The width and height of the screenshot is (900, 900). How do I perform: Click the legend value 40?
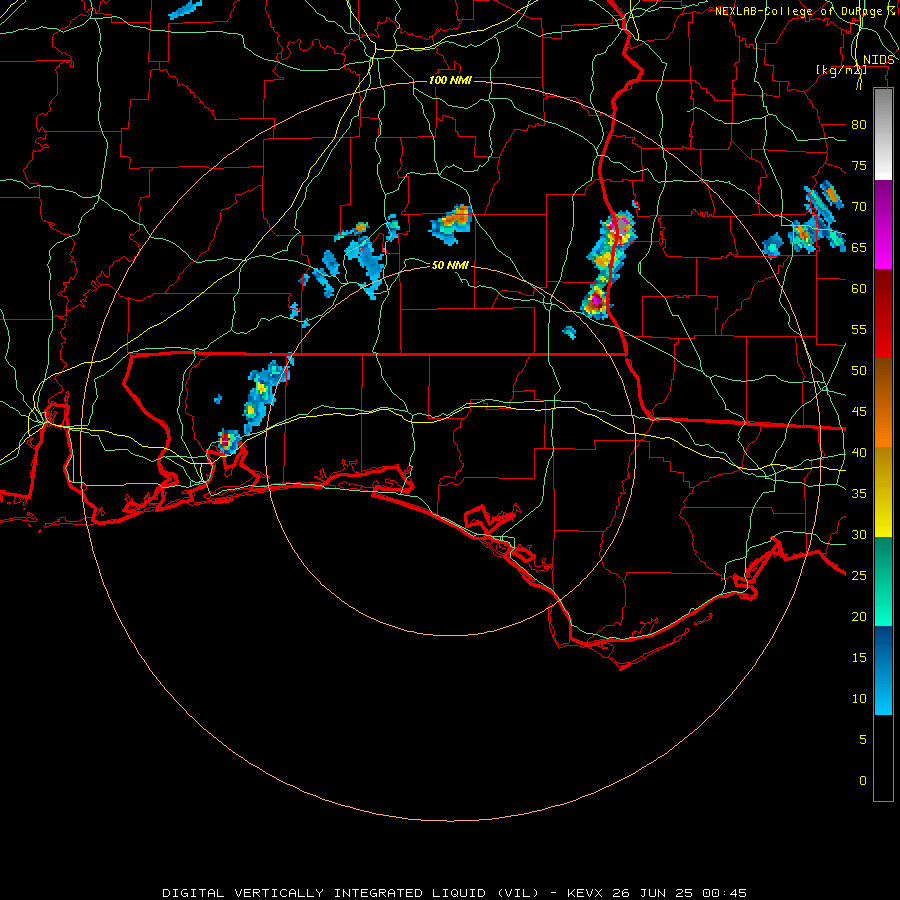tap(859, 453)
